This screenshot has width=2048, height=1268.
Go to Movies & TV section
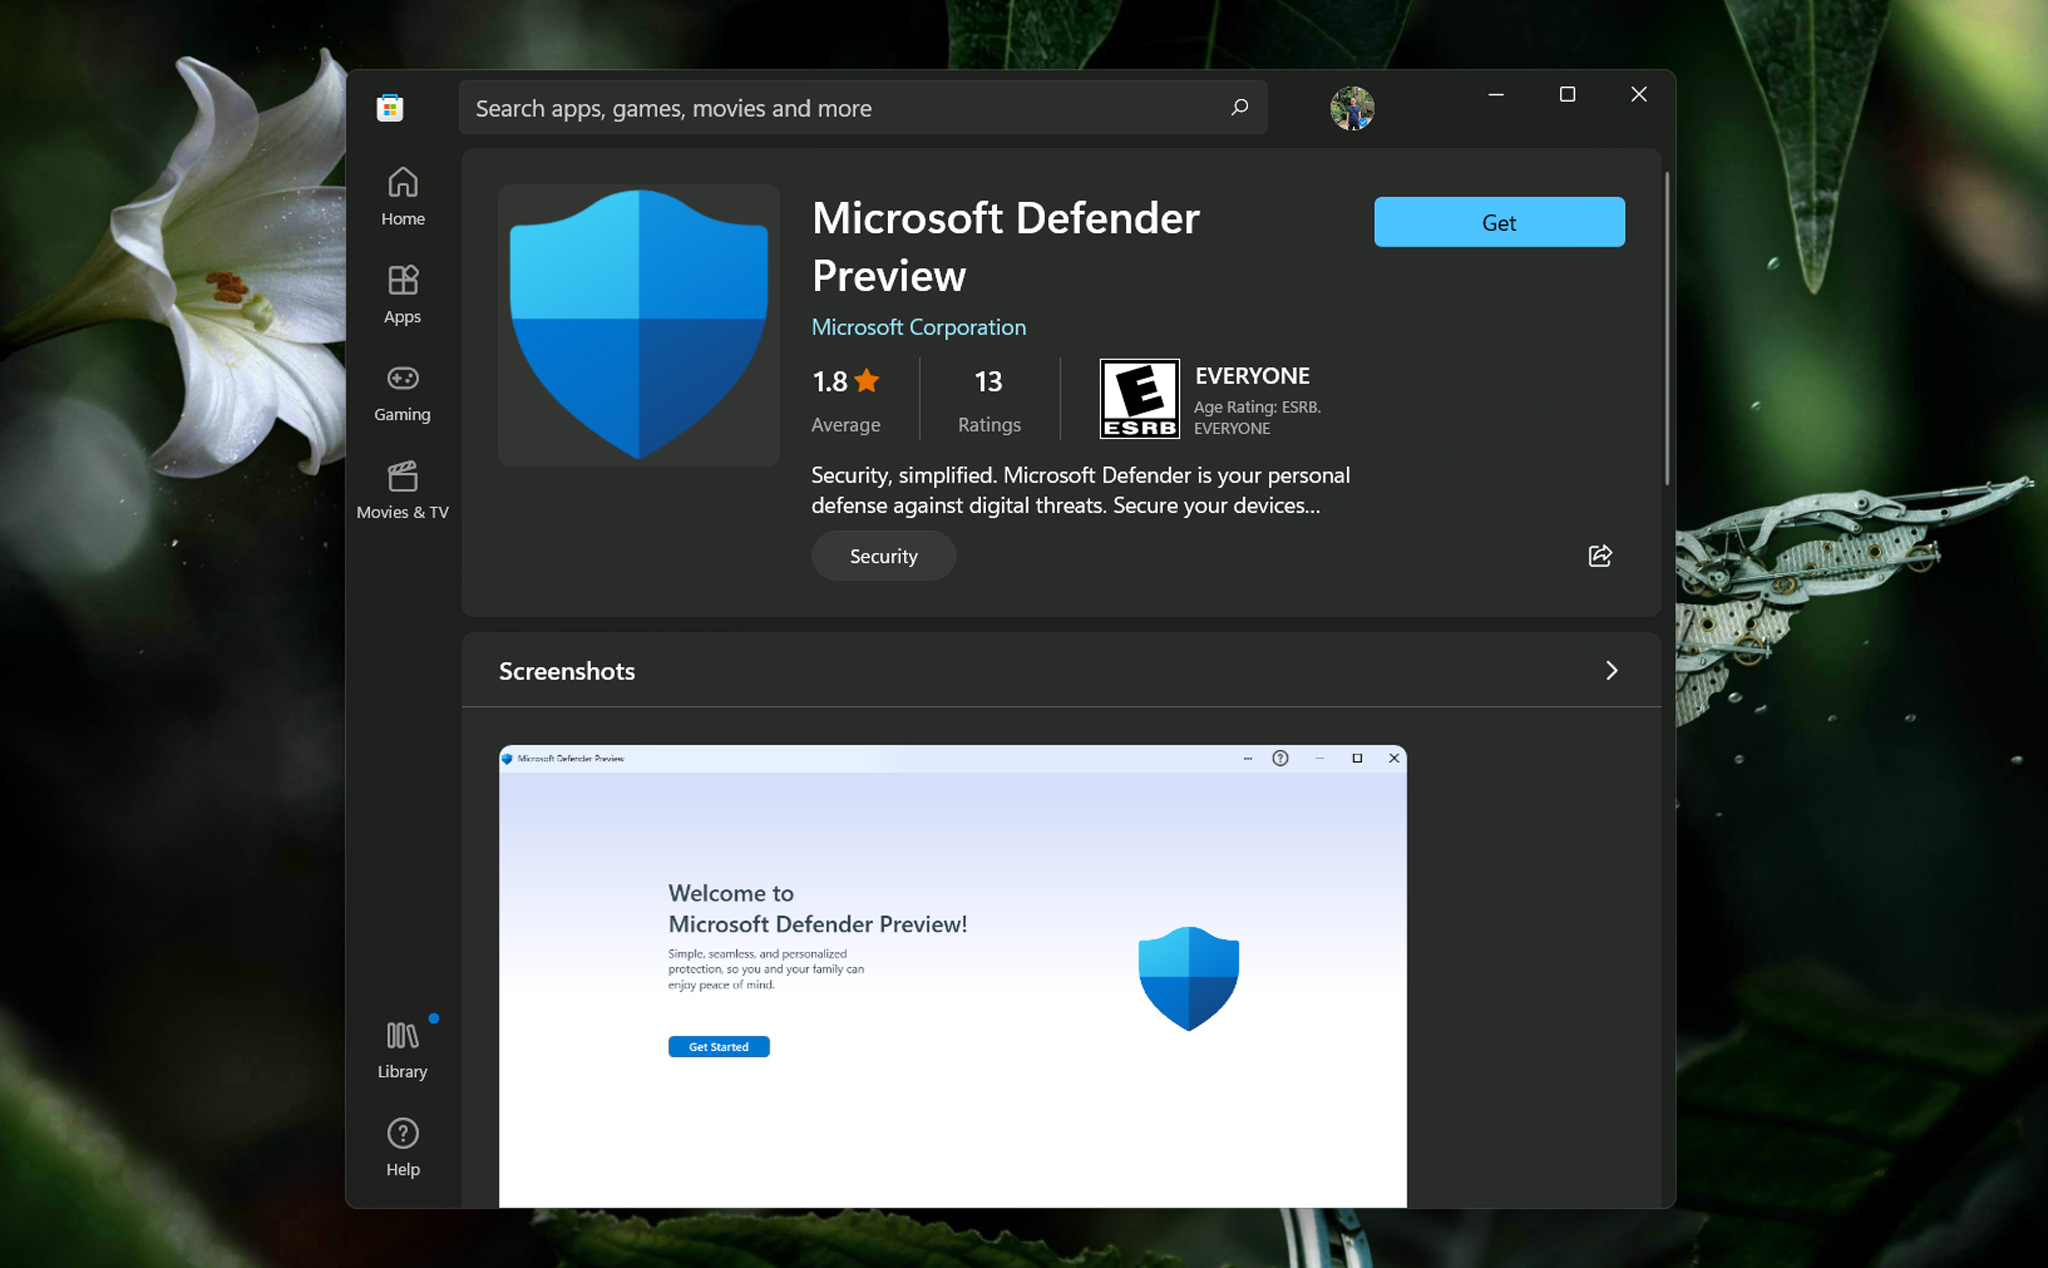click(x=402, y=488)
